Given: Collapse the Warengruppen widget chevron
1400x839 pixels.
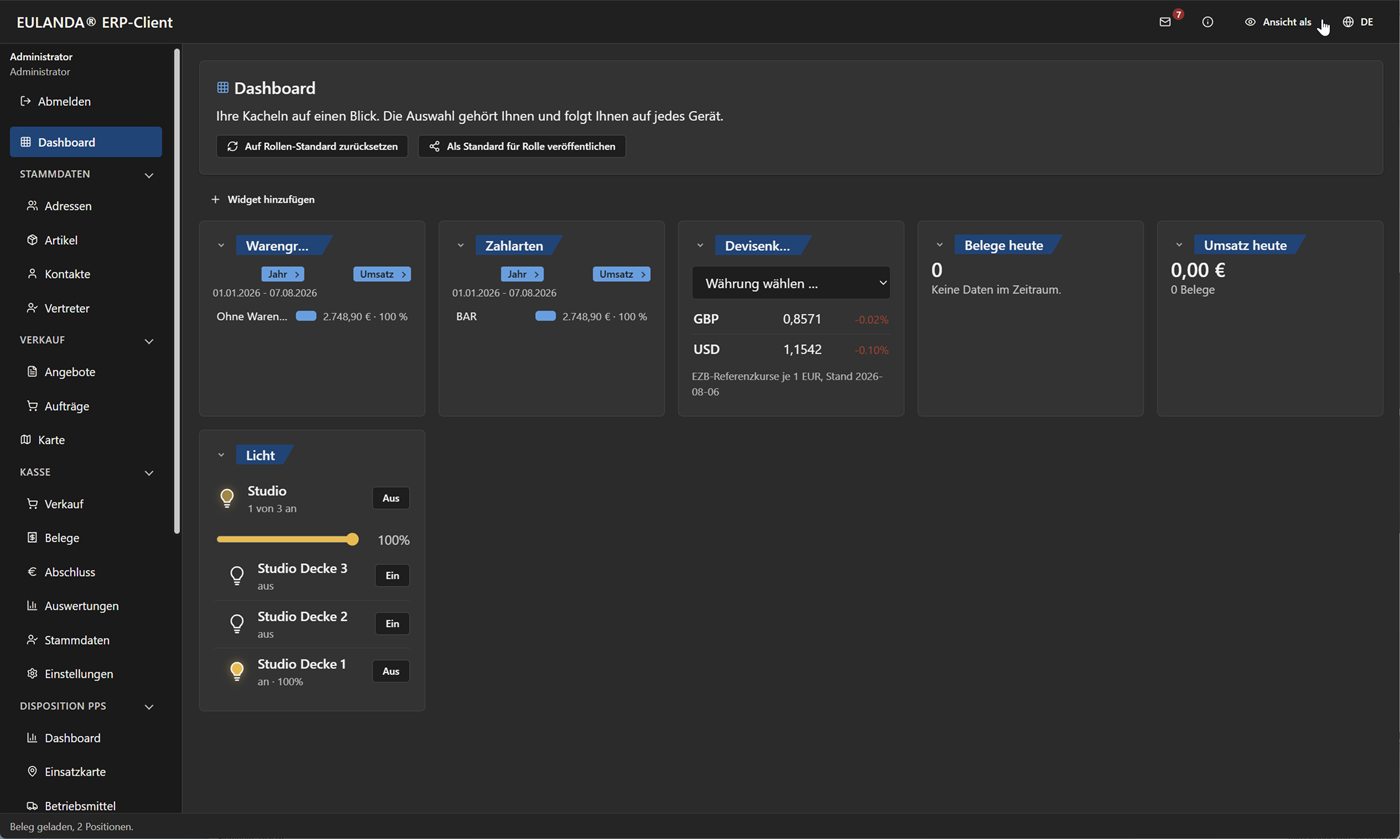Looking at the screenshot, I should point(221,245).
